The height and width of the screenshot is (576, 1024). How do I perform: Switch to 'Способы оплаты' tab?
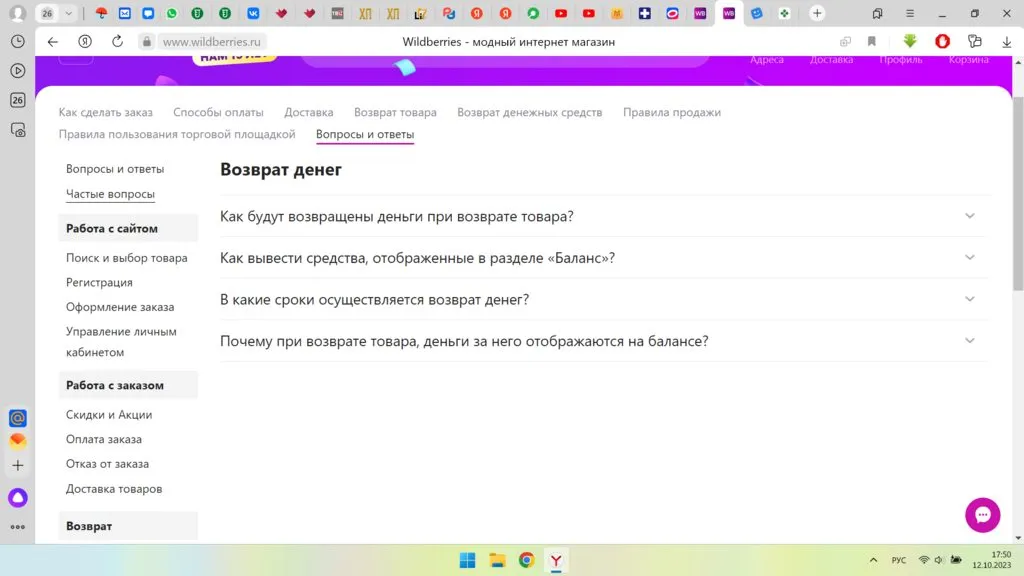(x=218, y=112)
